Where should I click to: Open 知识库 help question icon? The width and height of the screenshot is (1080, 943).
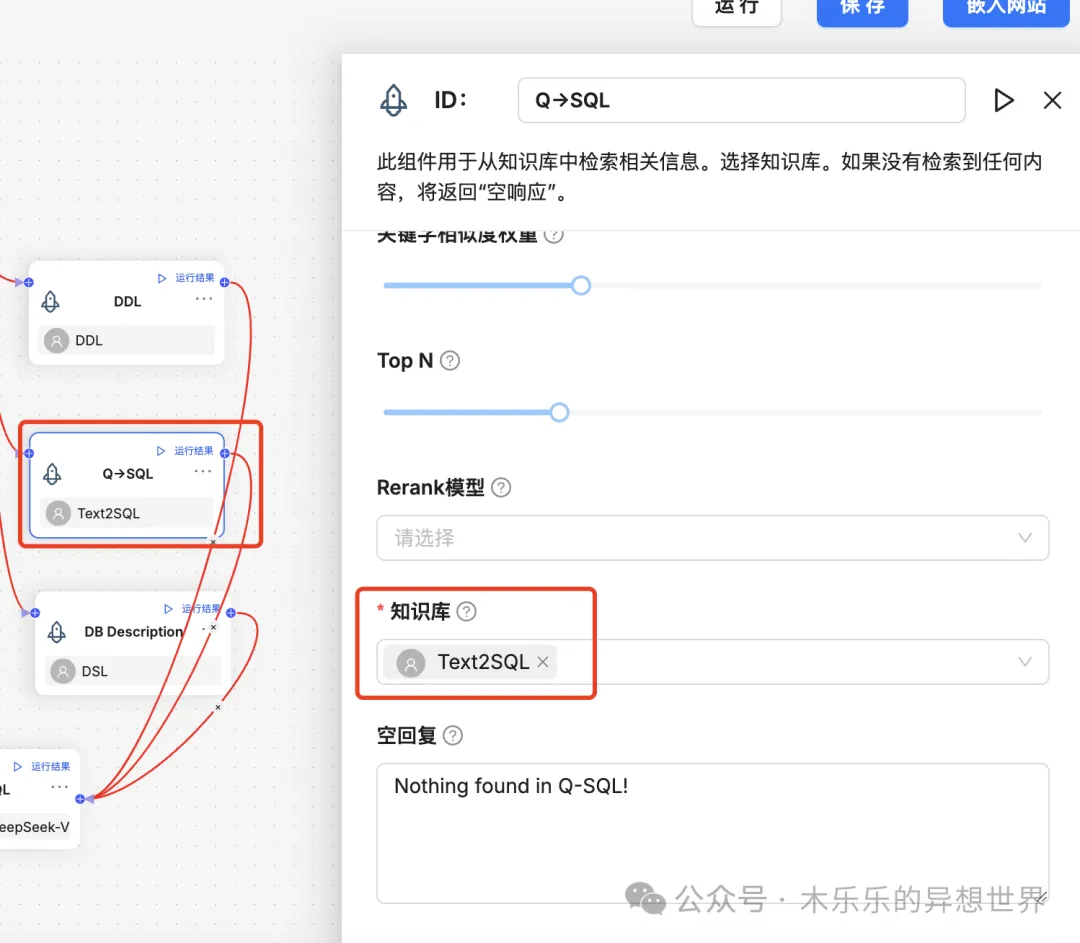tap(466, 611)
